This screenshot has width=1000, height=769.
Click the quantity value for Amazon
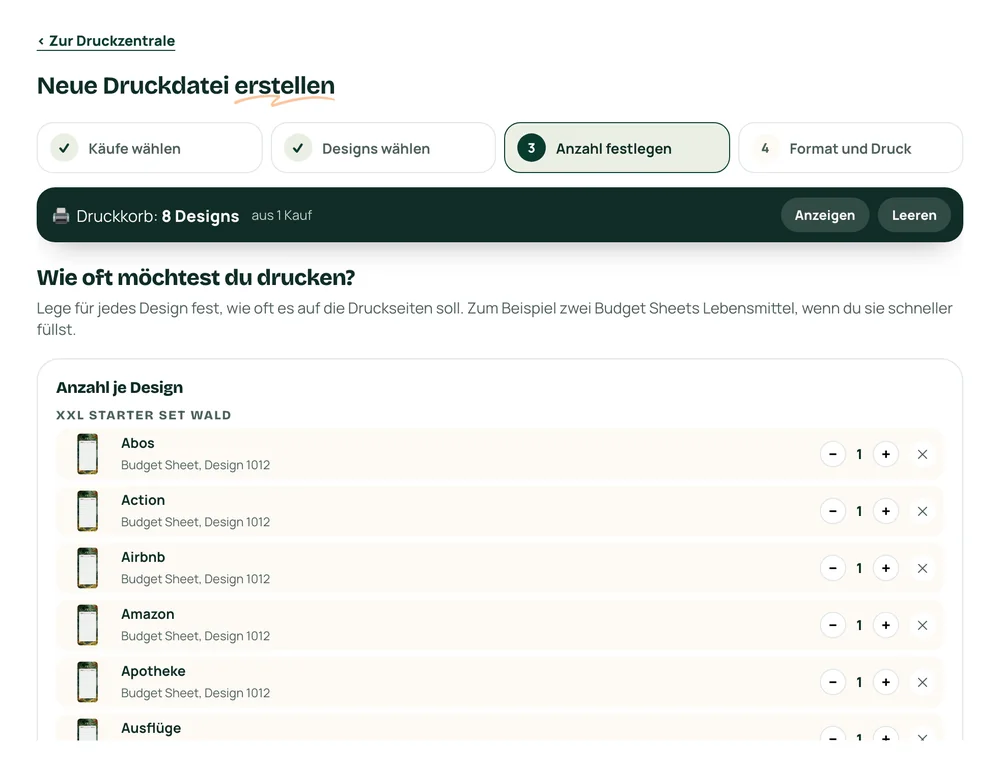click(859, 625)
